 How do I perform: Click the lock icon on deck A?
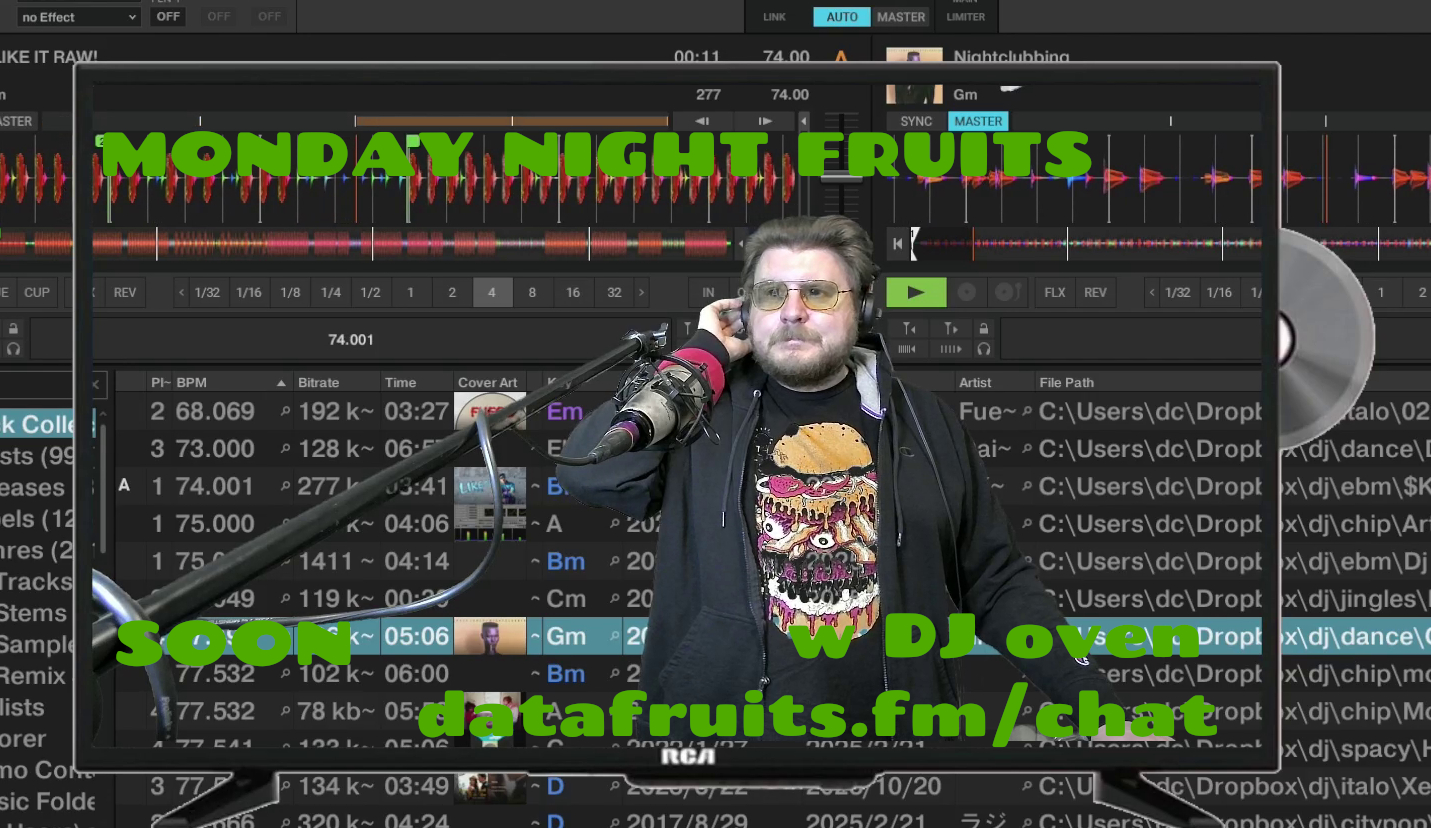[x=14, y=329]
